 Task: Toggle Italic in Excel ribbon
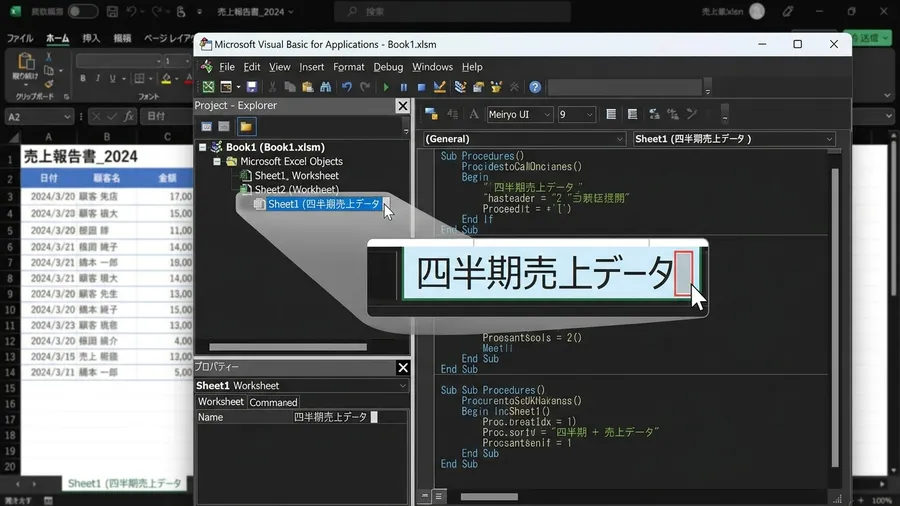pos(98,79)
